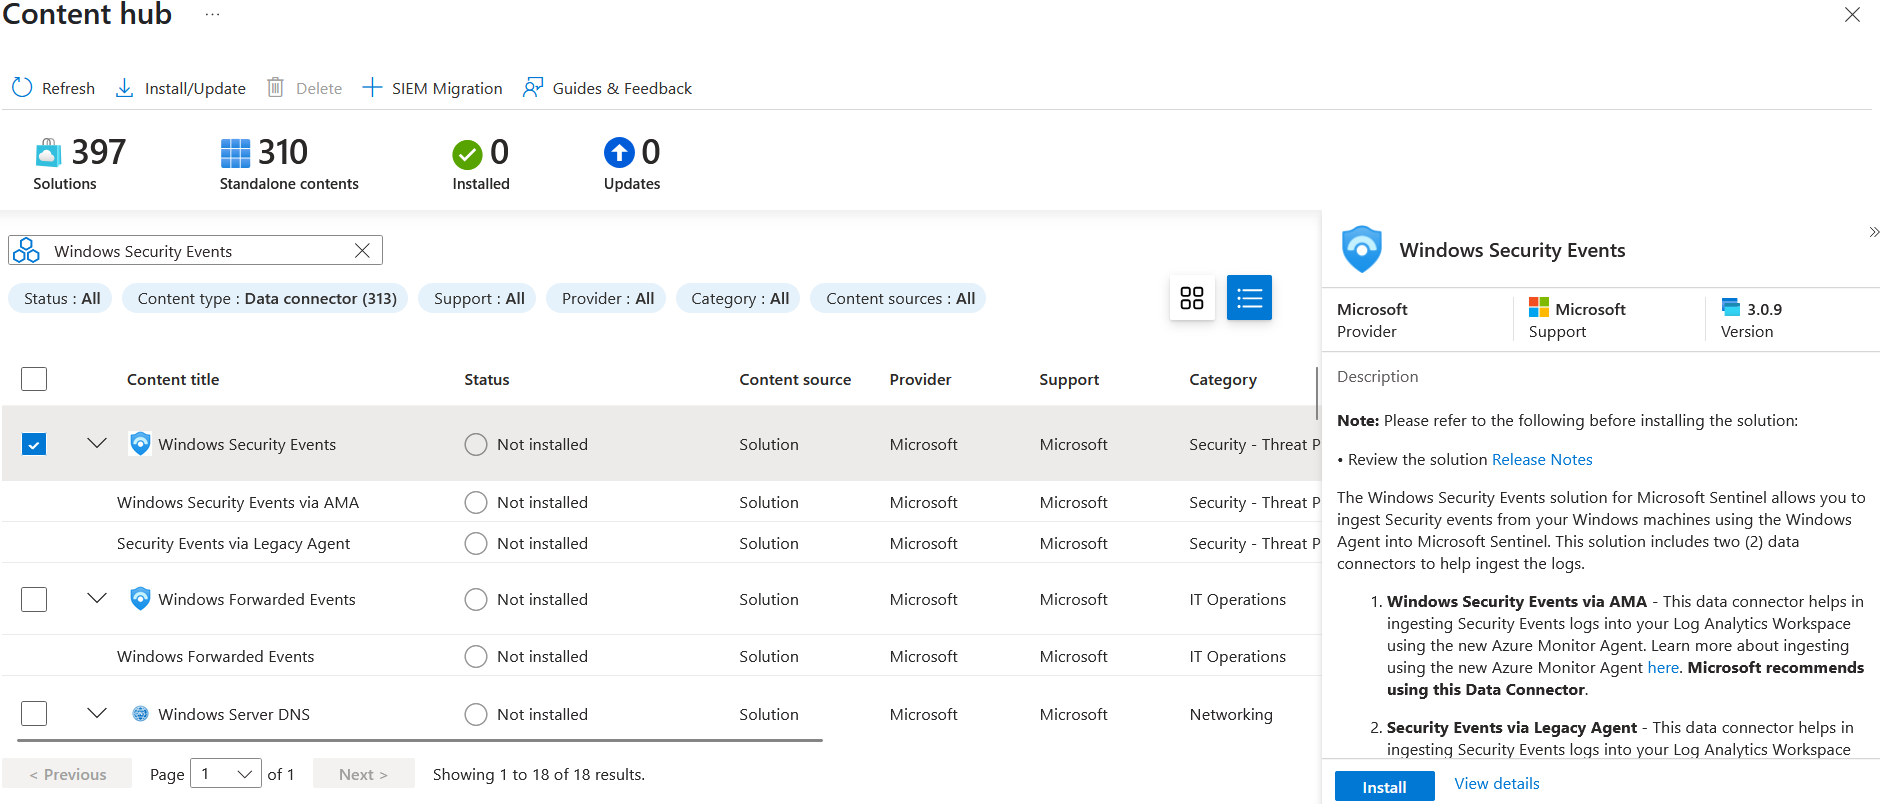Select the Windows Security Events via AMA row
1880x804 pixels.
tap(660, 502)
